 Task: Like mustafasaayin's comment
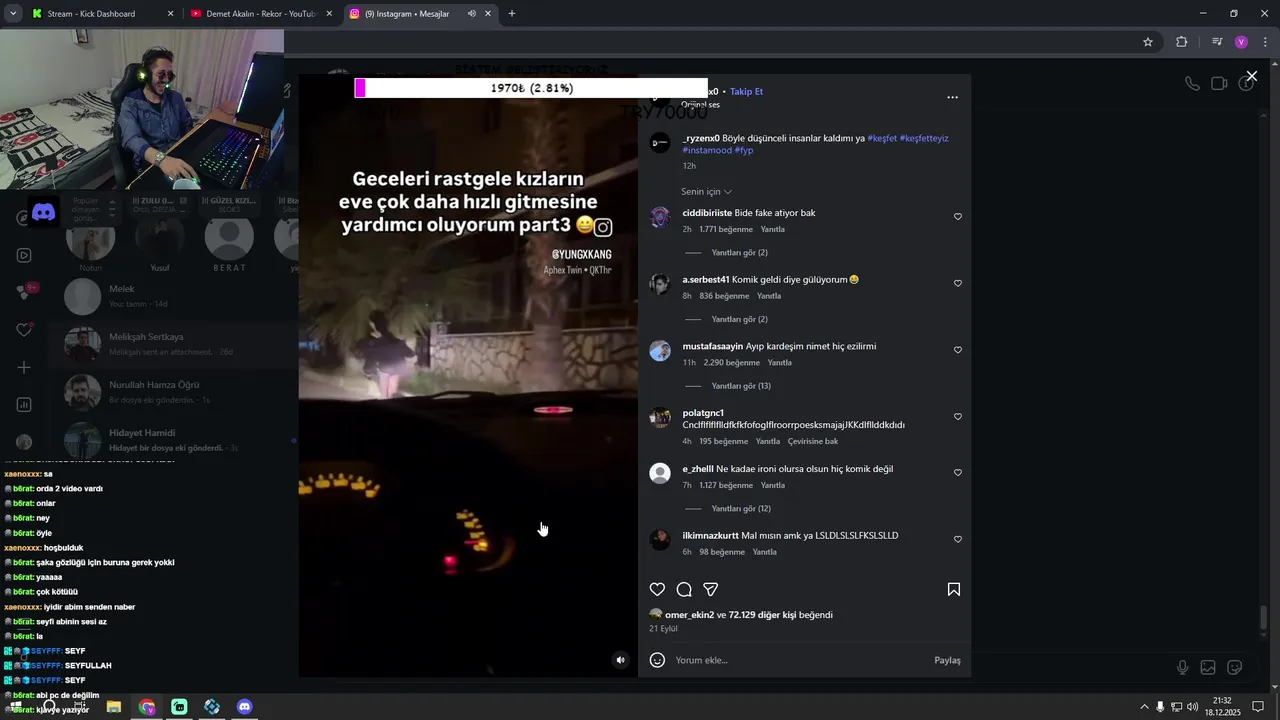click(957, 350)
